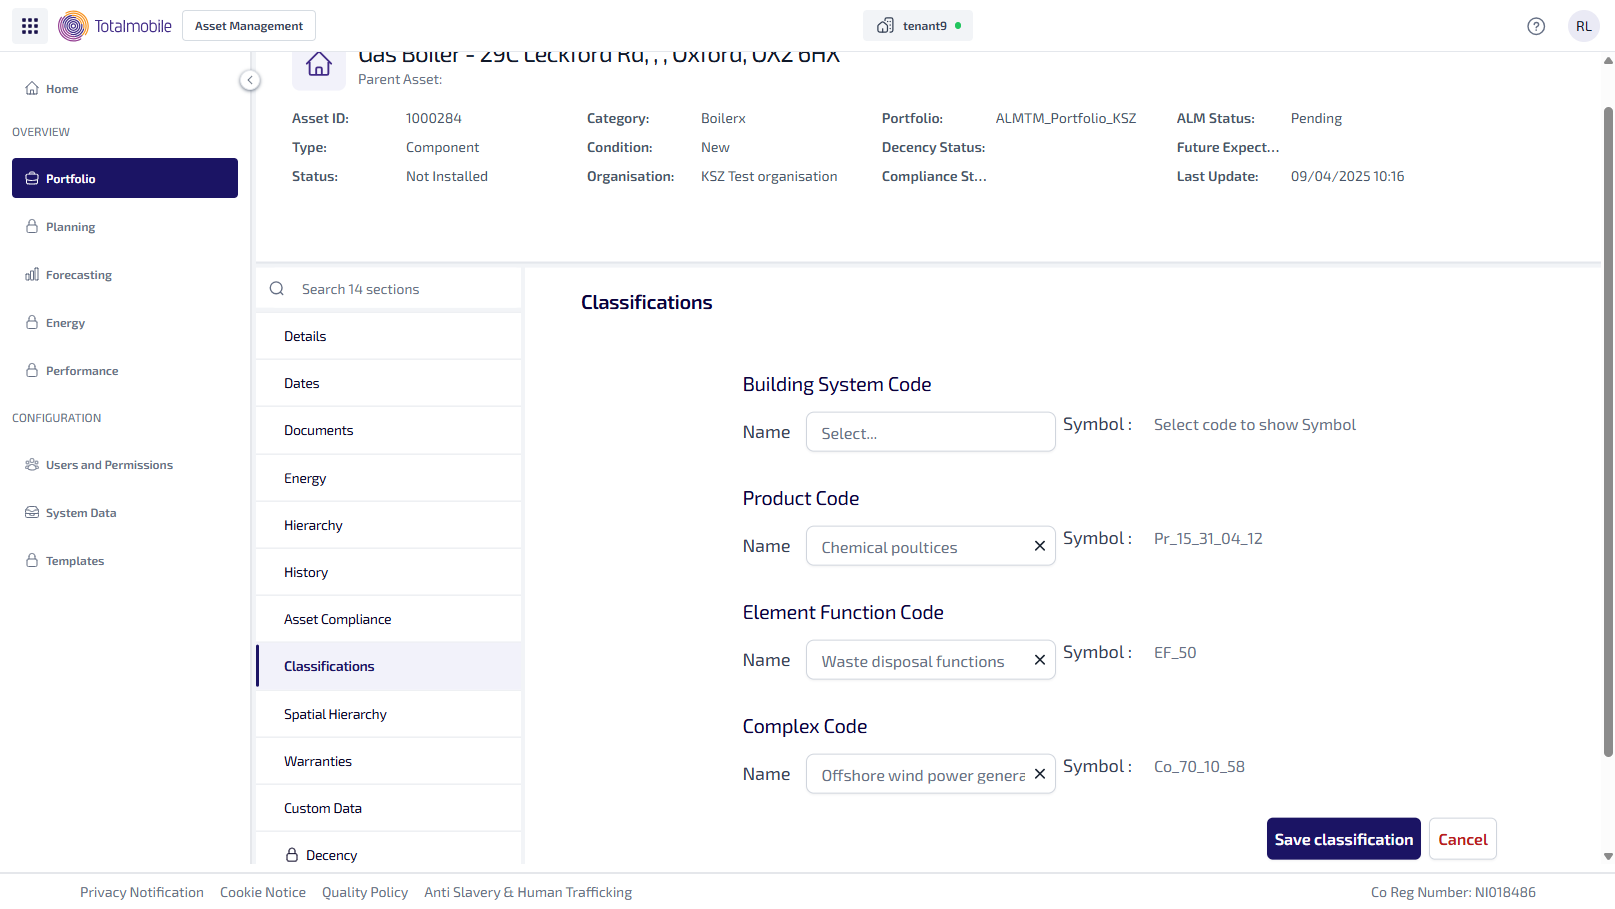Go to the Asset Compliance section
The width and height of the screenshot is (1615, 909).
pos(338,619)
